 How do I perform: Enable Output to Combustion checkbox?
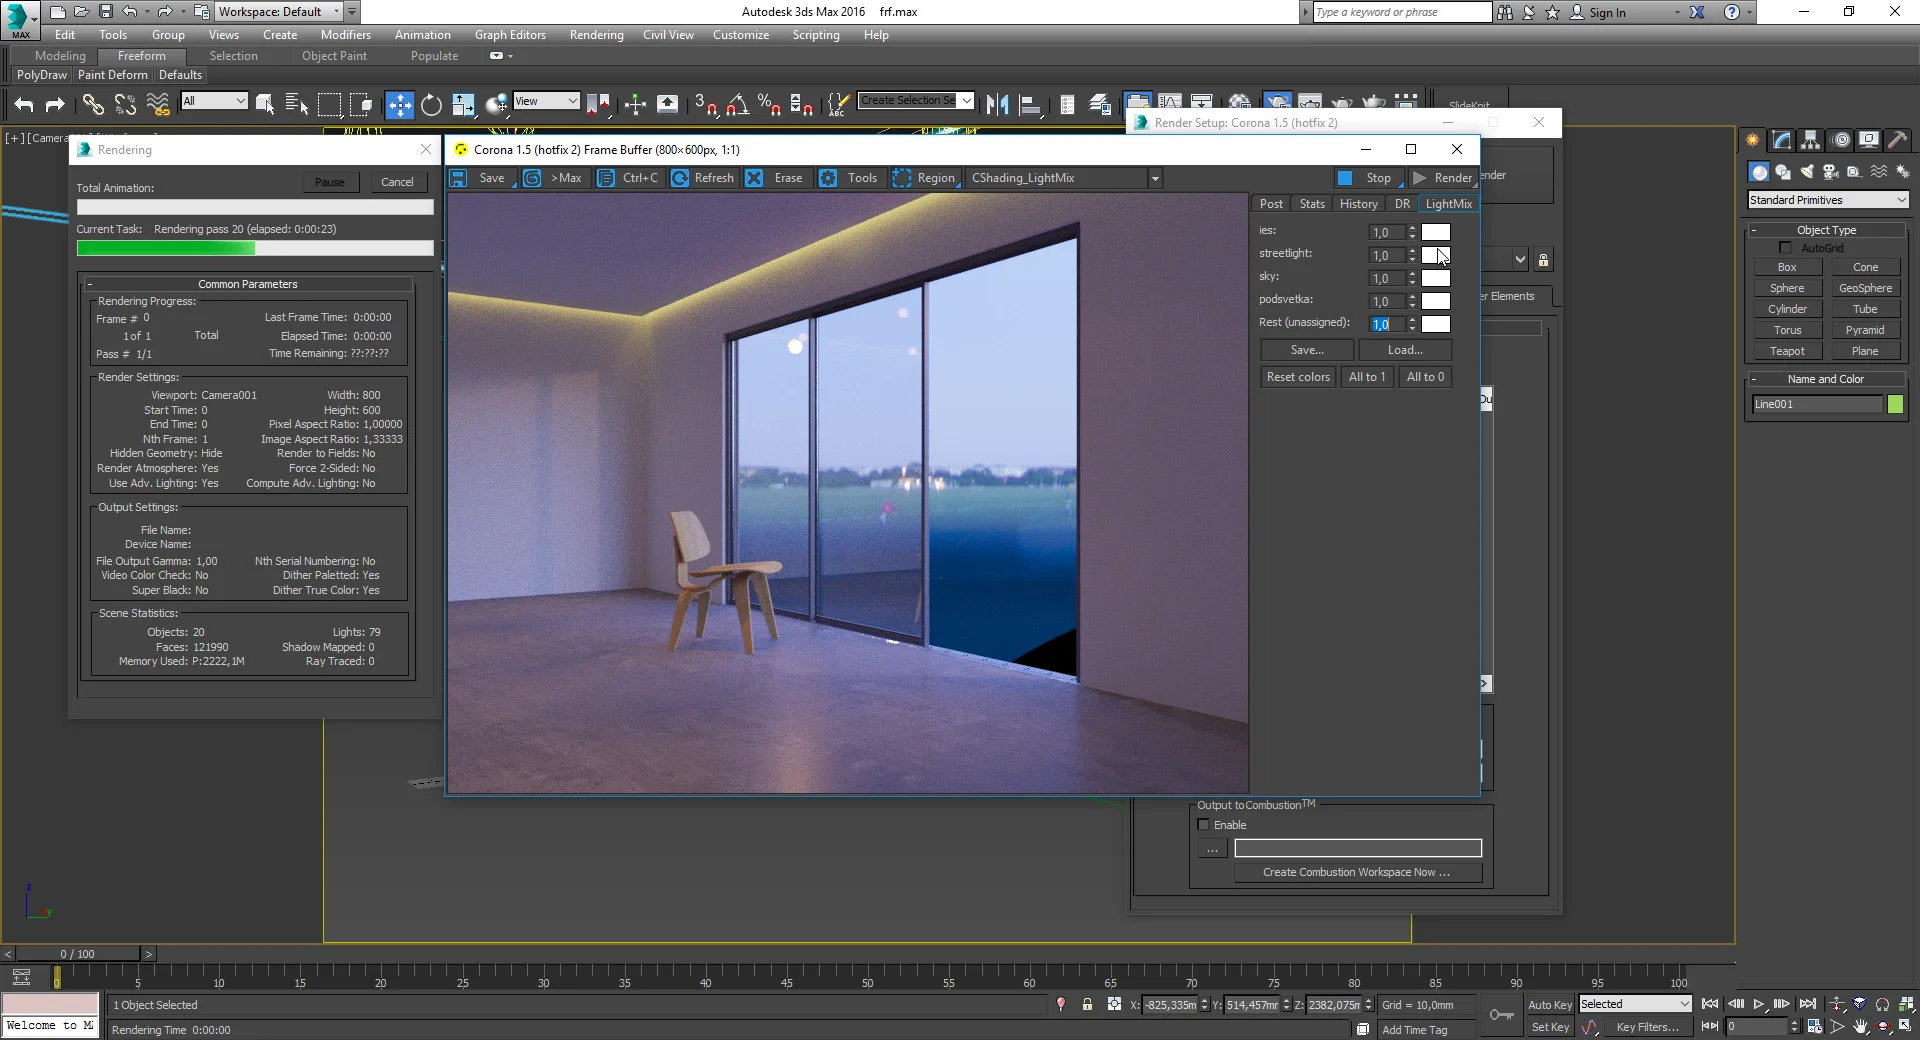point(1204,825)
